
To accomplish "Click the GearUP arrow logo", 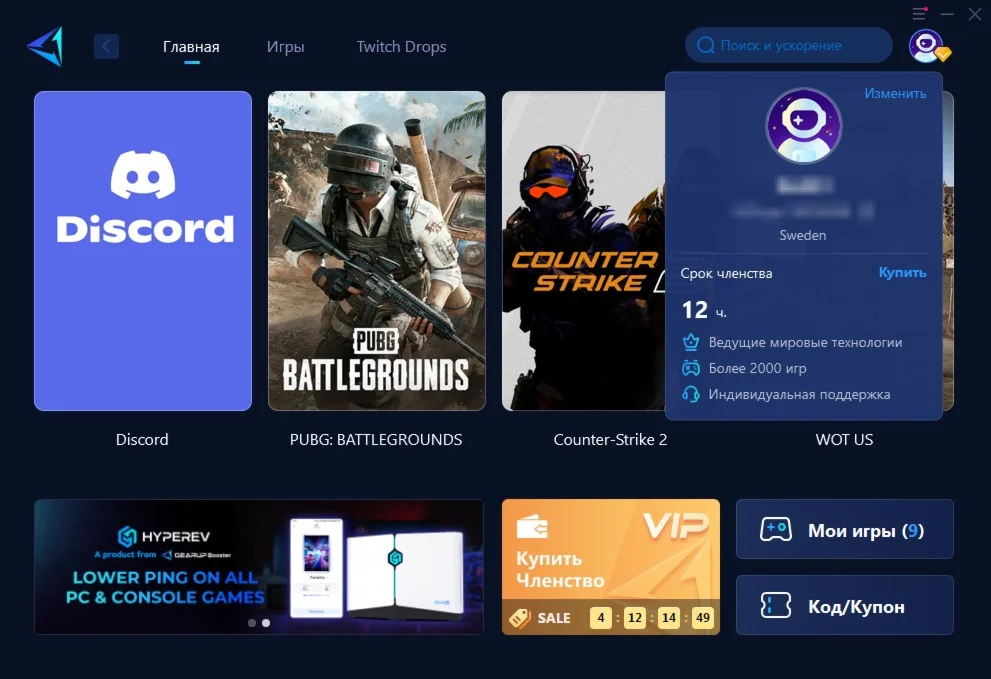I will (x=45, y=46).
